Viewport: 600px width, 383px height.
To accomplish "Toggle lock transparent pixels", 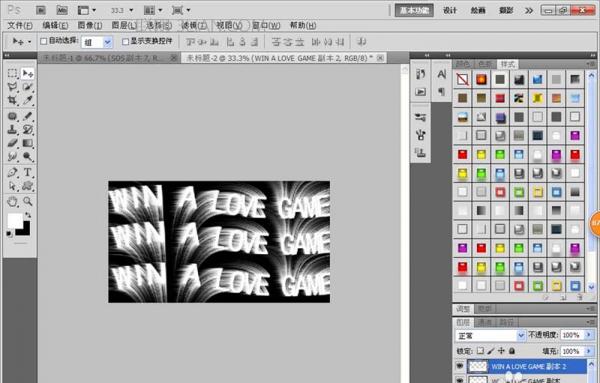I will tap(481, 351).
